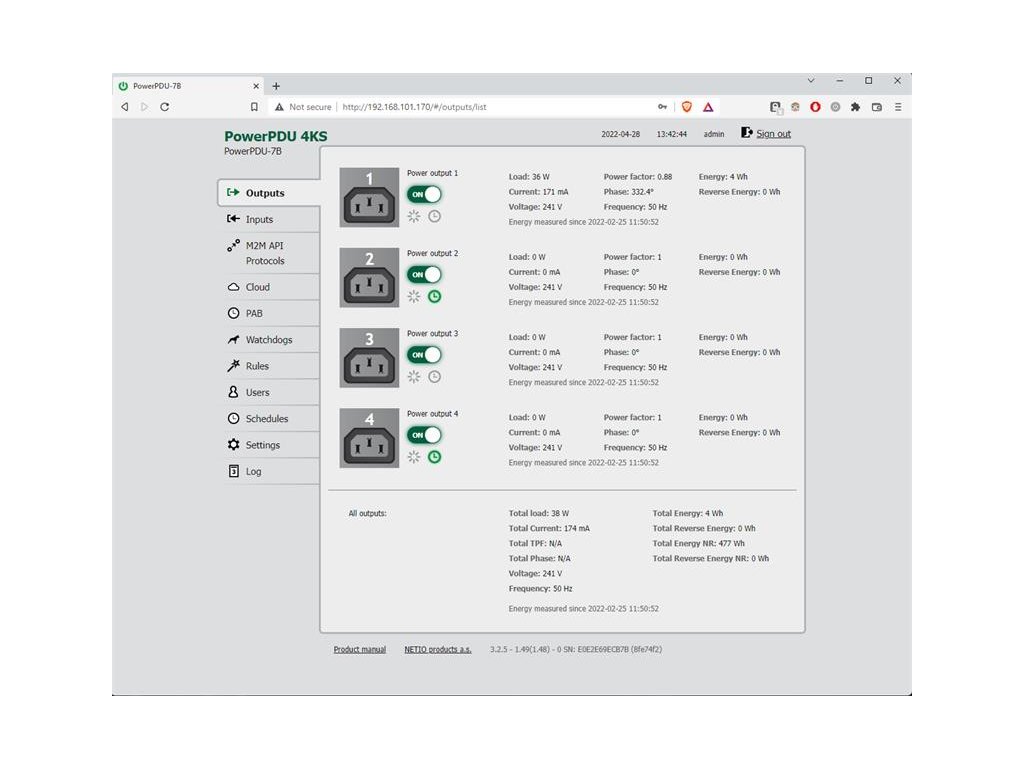Click the admin username text
This screenshot has height=768, width=1024.
coord(714,134)
